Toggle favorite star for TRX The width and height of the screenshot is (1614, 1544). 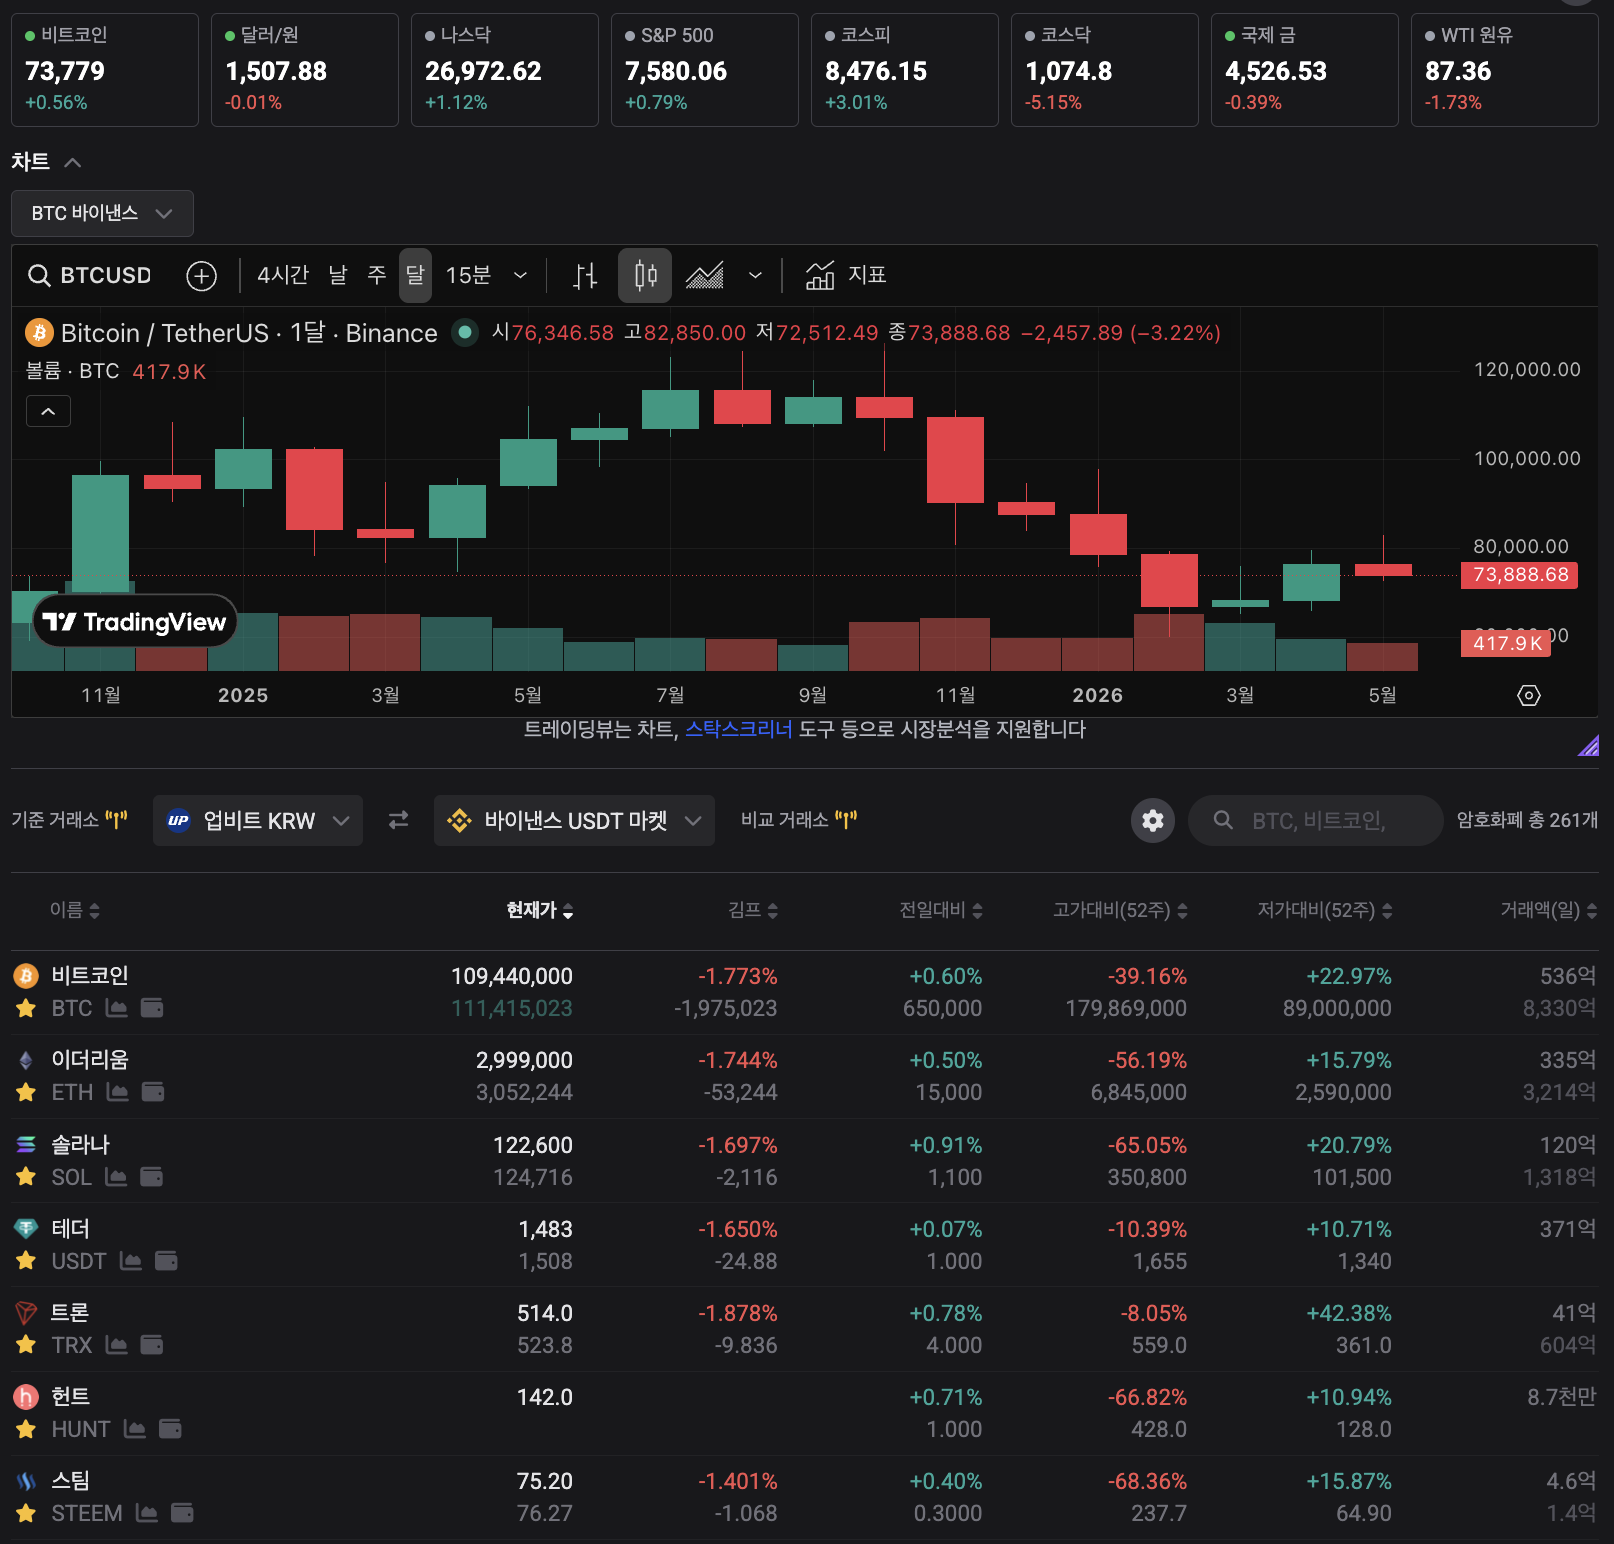tap(26, 1345)
